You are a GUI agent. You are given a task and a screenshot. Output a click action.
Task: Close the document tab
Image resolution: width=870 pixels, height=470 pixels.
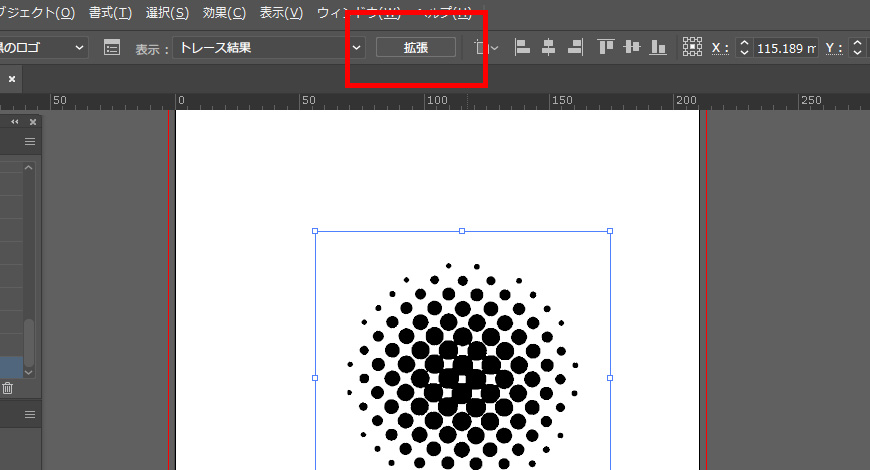point(12,78)
